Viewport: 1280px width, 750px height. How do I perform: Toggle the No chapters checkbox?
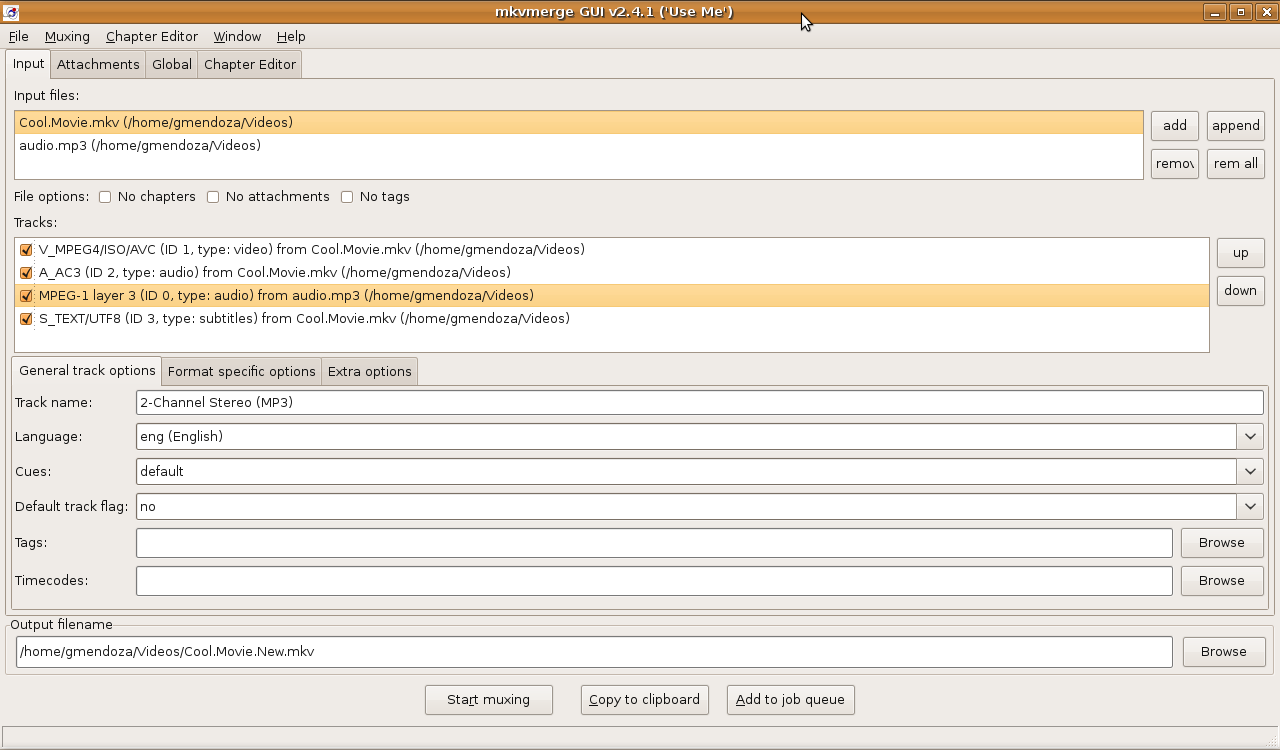point(105,197)
